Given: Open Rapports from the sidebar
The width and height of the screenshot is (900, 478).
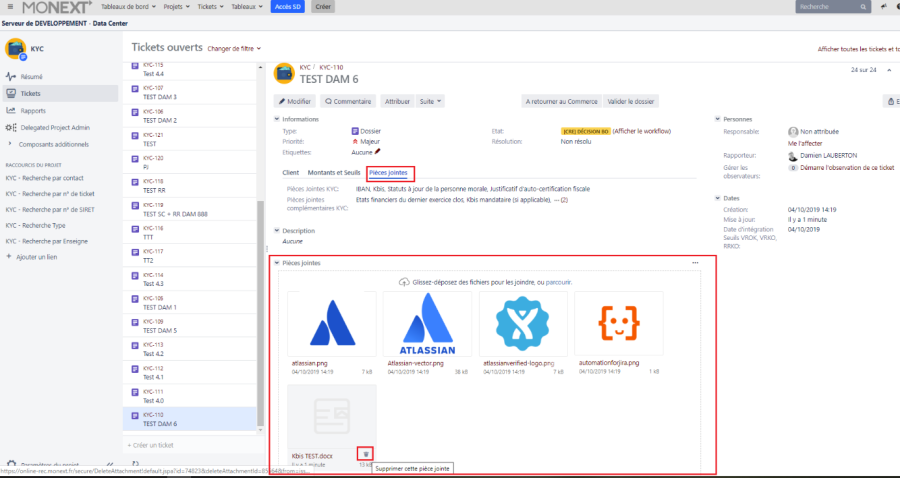Looking at the screenshot, I should click(32, 110).
